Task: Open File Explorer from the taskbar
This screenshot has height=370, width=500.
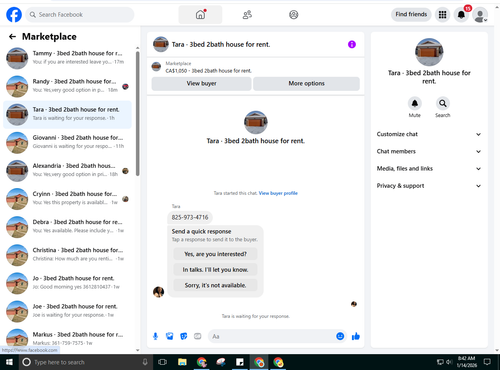Action: click(x=182, y=362)
